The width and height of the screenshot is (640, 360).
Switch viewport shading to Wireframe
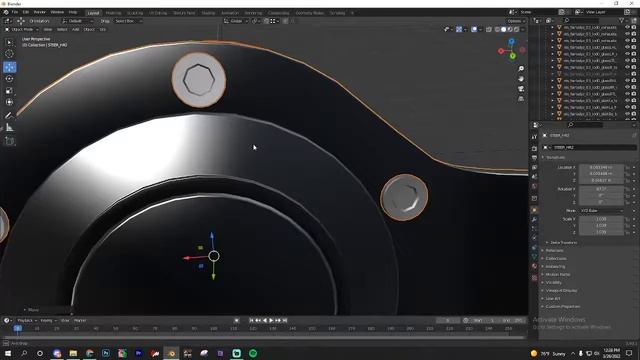coord(497,29)
